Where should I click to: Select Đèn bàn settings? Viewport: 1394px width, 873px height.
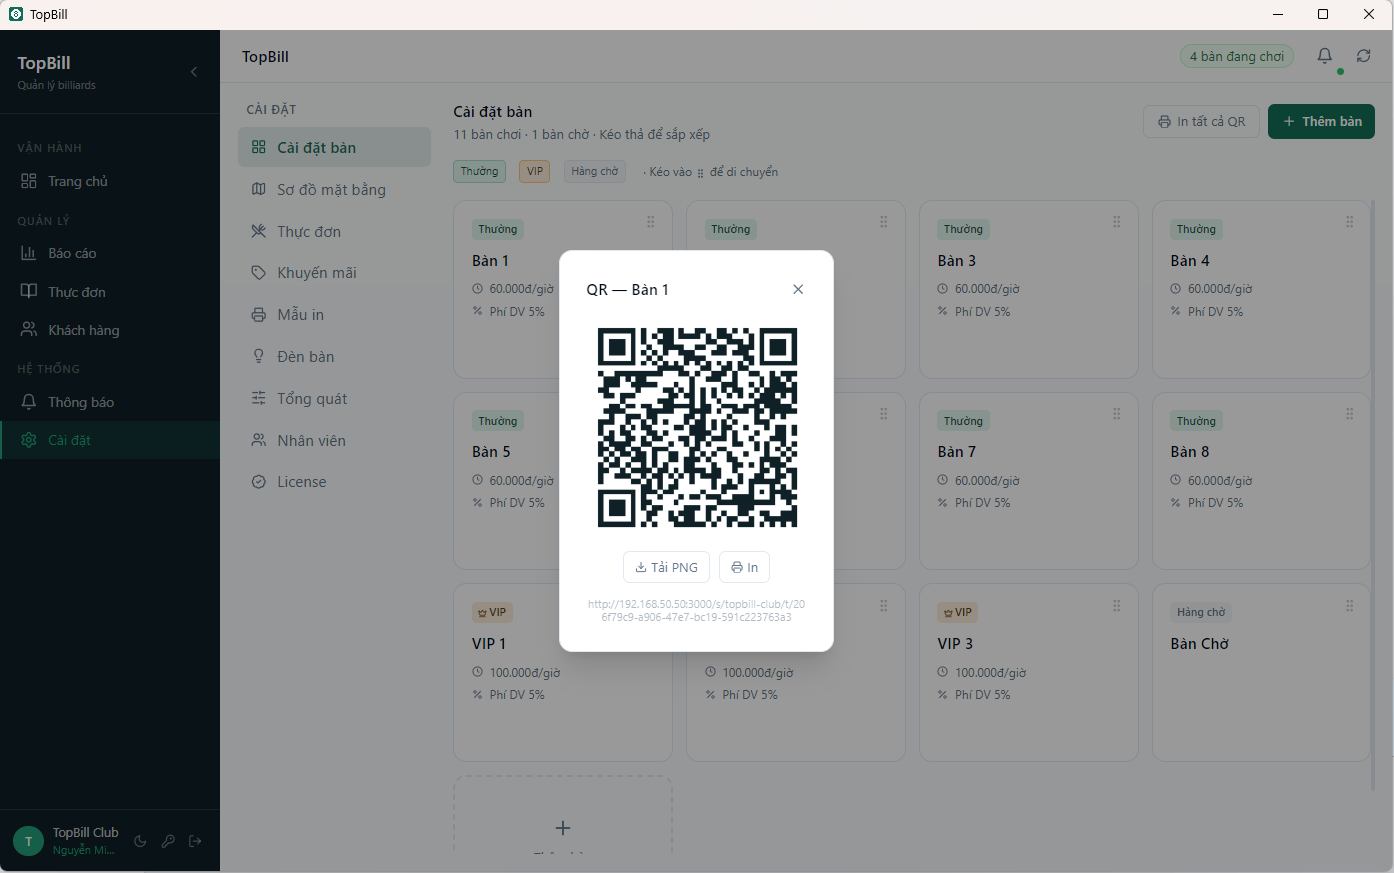[x=334, y=356]
